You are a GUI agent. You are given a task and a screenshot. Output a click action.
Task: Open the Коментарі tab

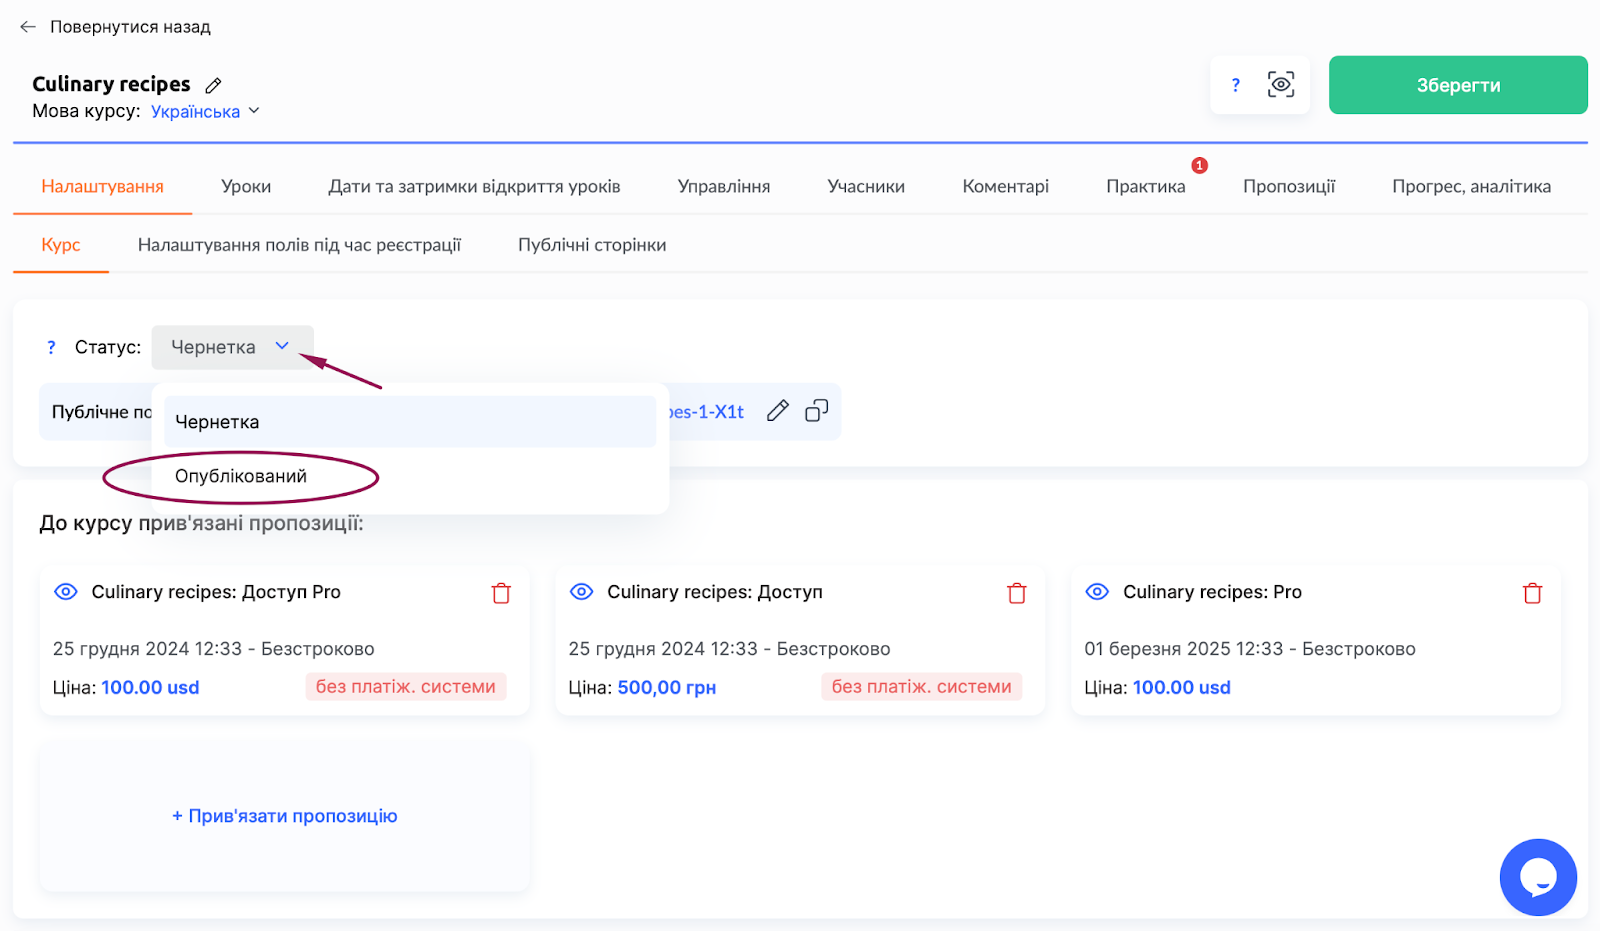pyautogui.click(x=1005, y=186)
